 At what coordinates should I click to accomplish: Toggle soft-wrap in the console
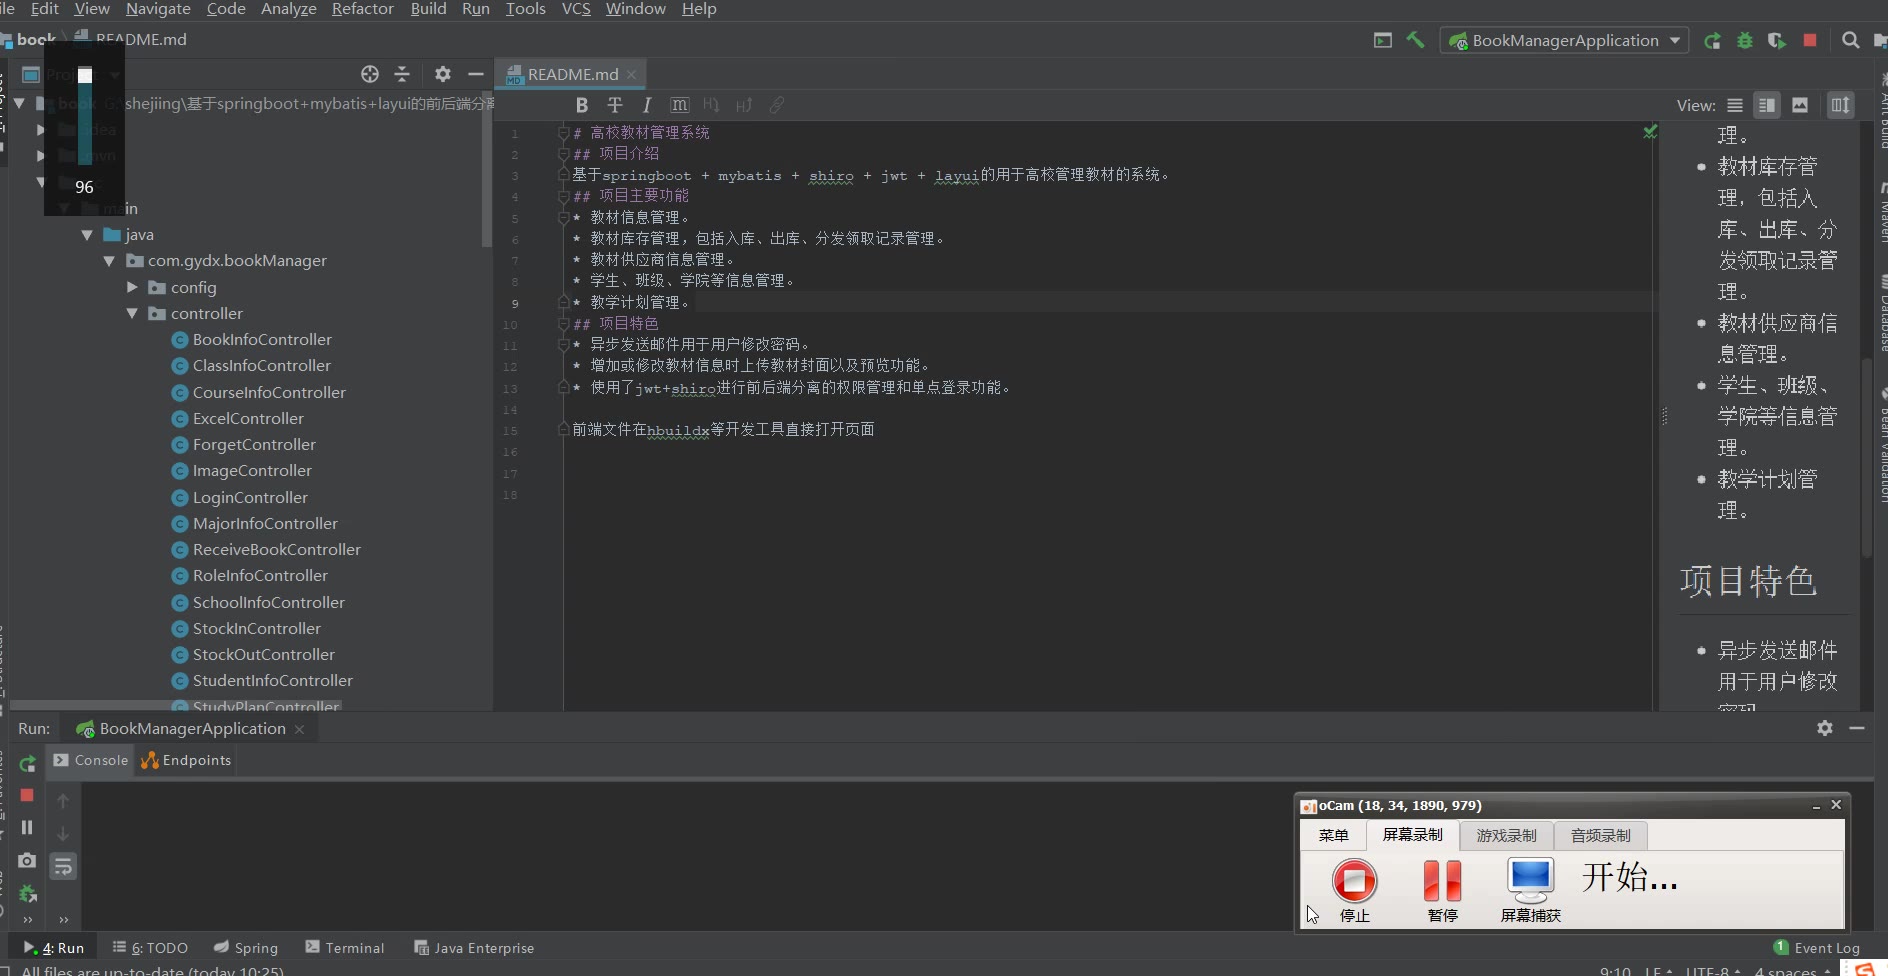pyautogui.click(x=63, y=866)
